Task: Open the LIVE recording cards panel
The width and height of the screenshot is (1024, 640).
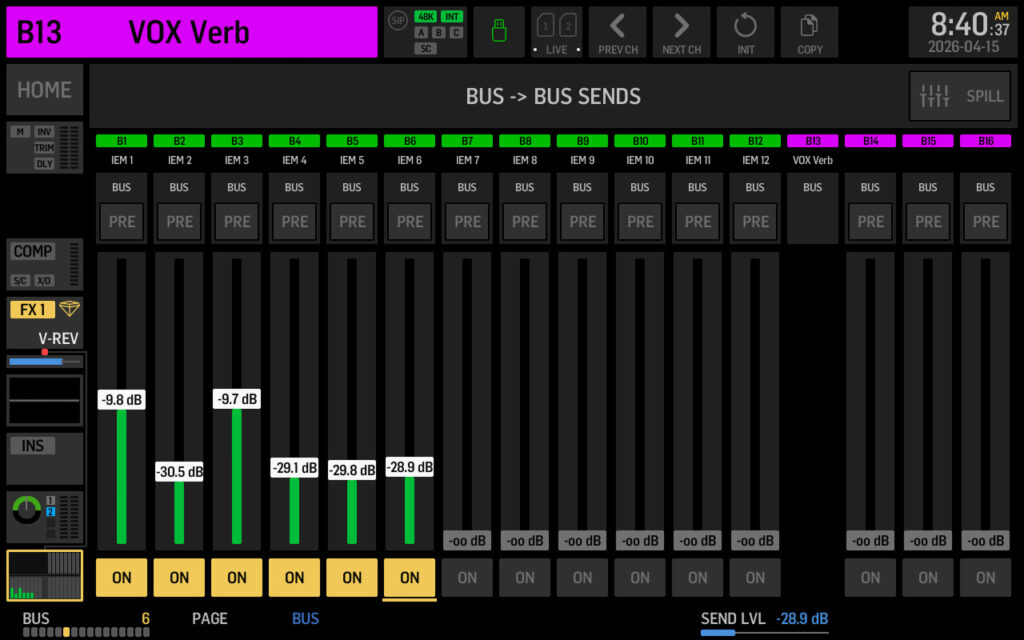Action: [x=556, y=32]
